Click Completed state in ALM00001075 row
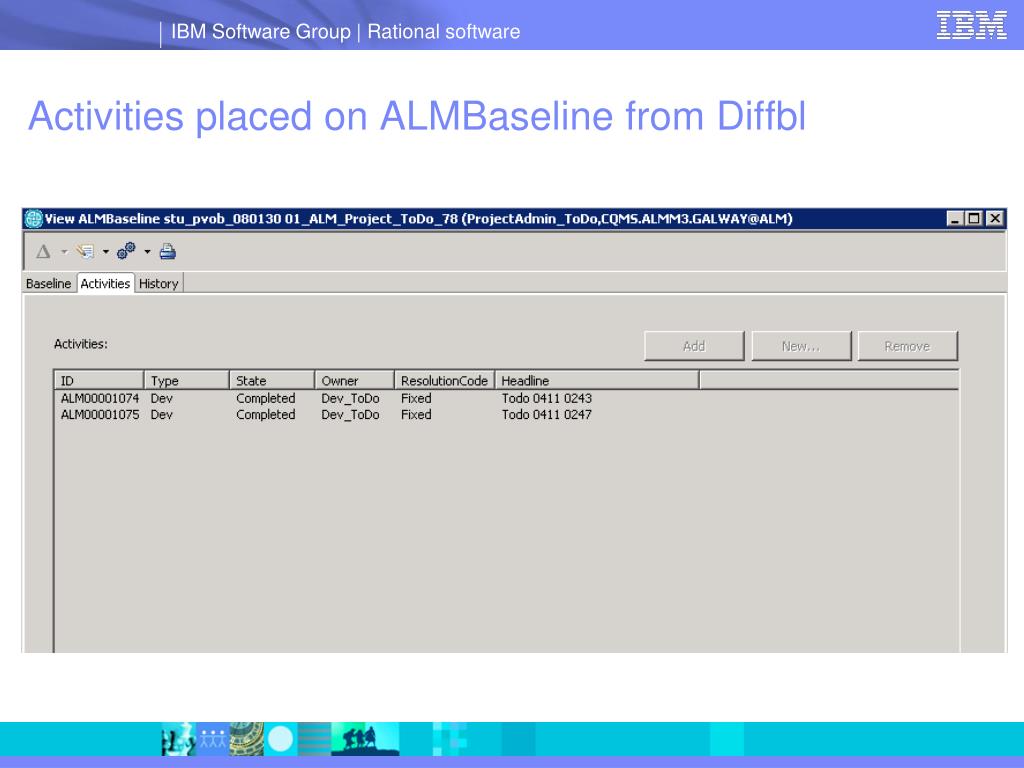 point(266,415)
